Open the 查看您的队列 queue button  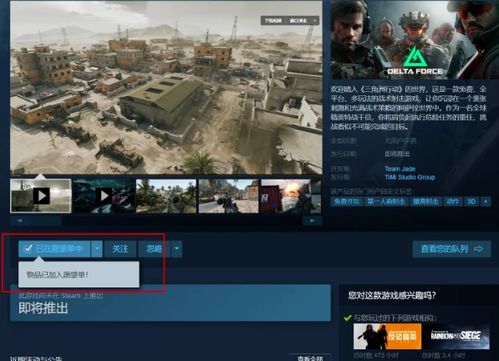tap(451, 249)
